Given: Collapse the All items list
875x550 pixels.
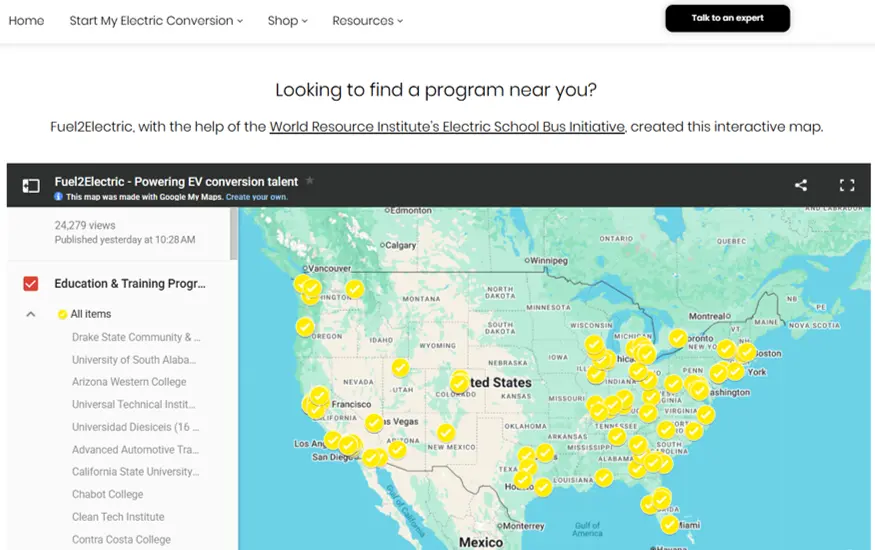Looking at the screenshot, I should 31,315.
